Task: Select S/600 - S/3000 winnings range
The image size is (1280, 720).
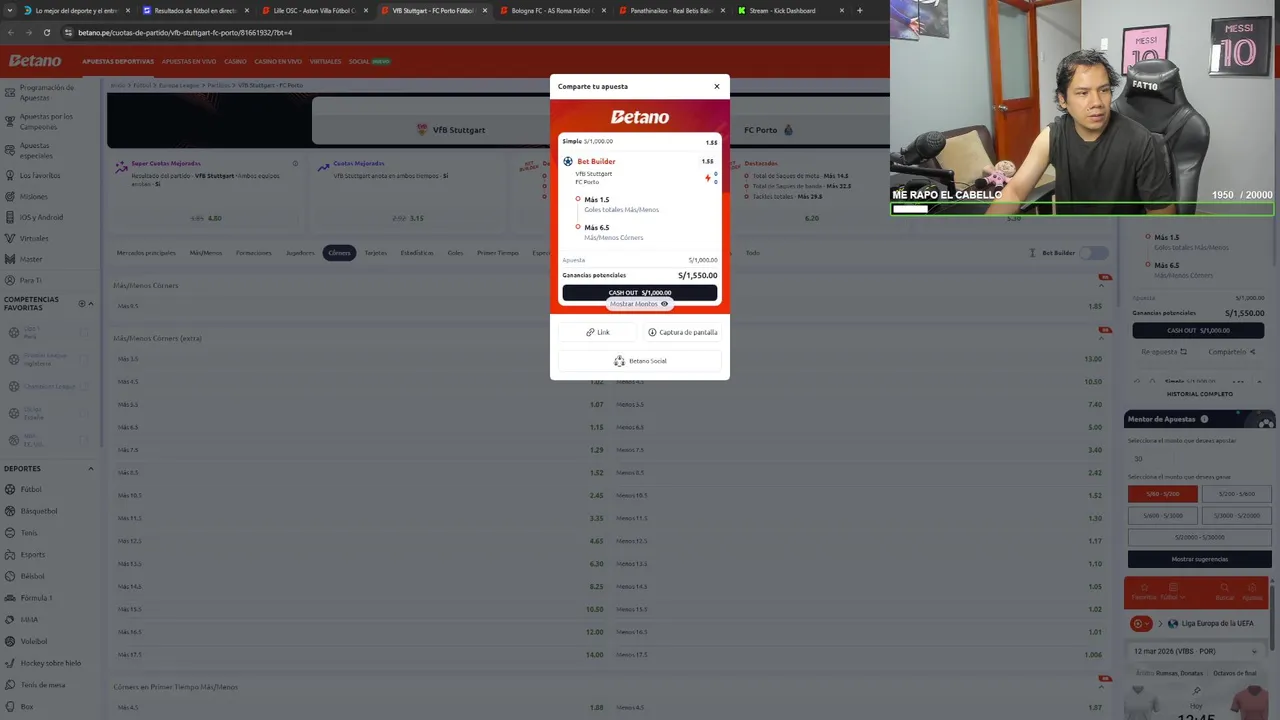Action: (1162, 515)
